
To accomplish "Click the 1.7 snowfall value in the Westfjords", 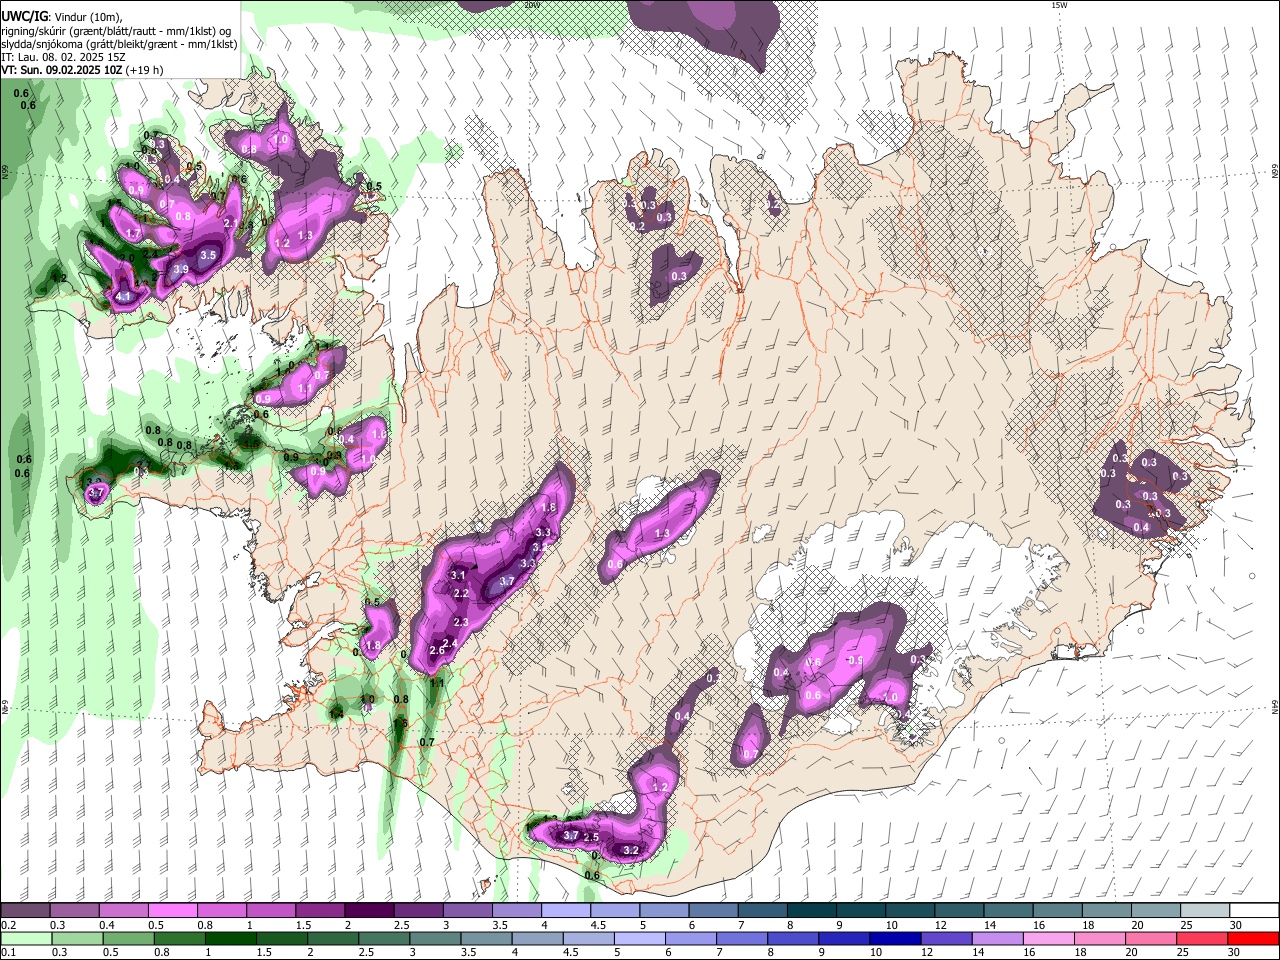I will point(133,233).
